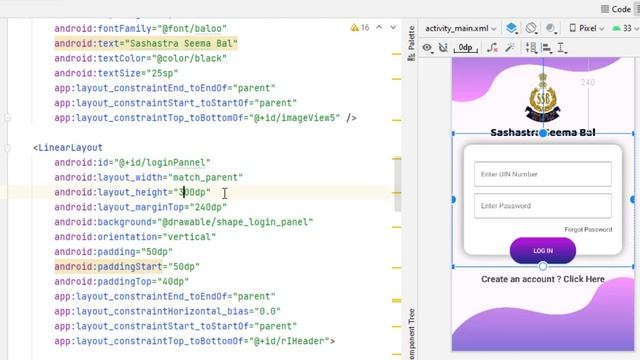Click android:layout_width="match_parent" line

point(149,178)
